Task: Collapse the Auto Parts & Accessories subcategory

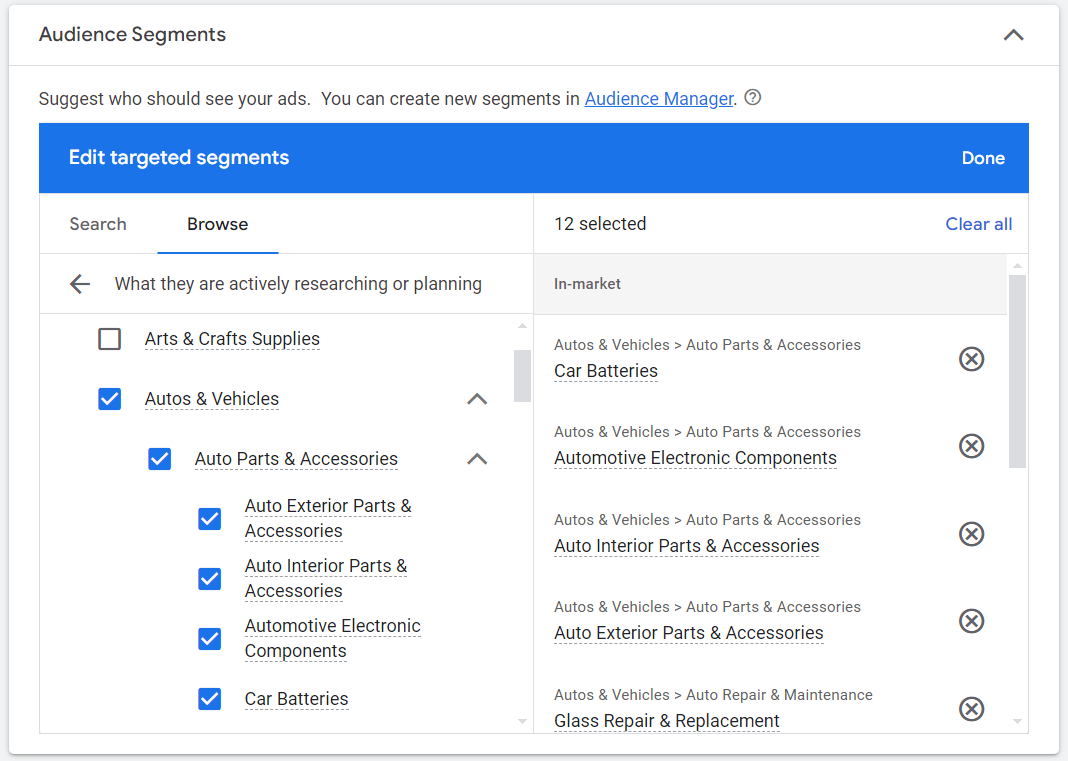Action: 477,458
